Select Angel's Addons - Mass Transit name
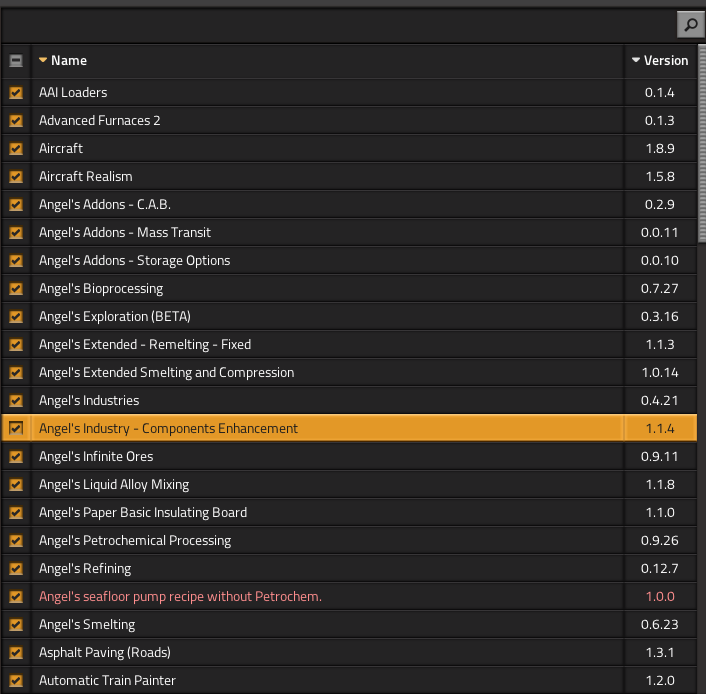Viewport: 706px width, 694px height. (x=125, y=232)
